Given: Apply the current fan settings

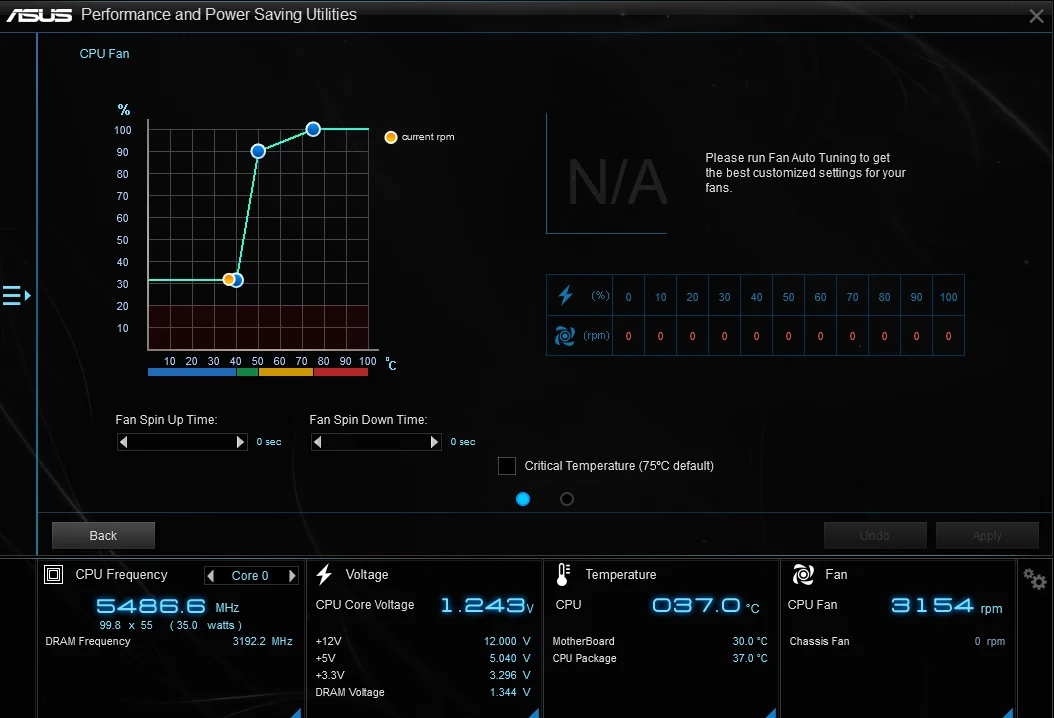Looking at the screenshot, I should 986,535.
